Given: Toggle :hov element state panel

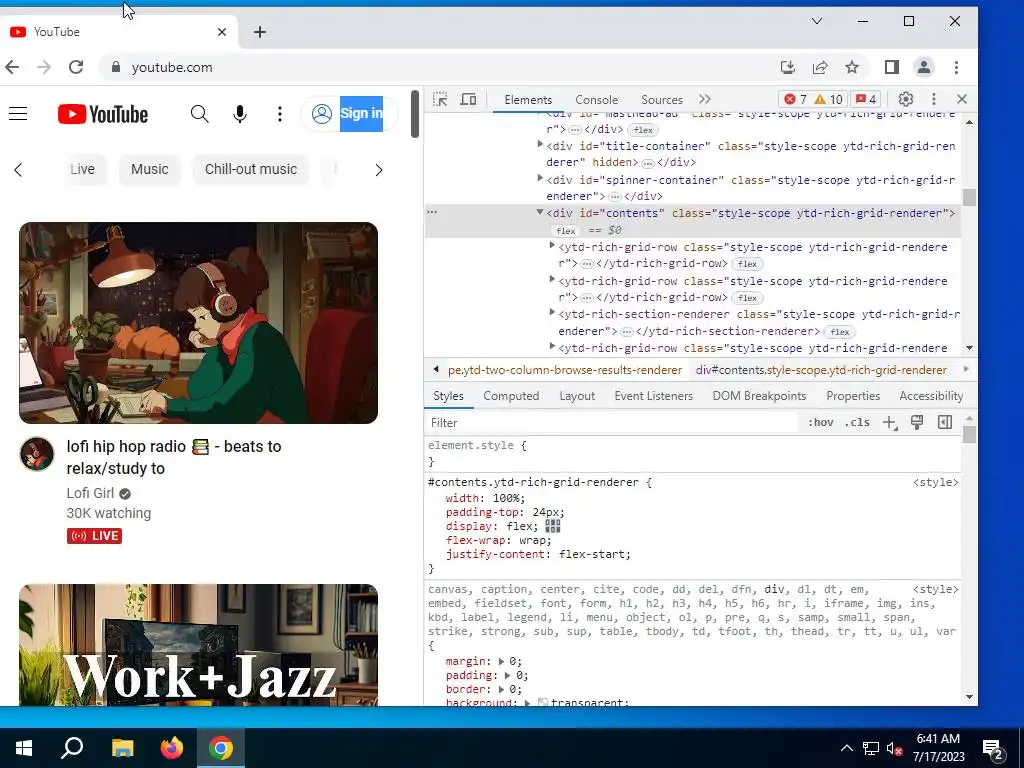Looking at the screenshot, I should pyautogui.click(x=820, y=423).
